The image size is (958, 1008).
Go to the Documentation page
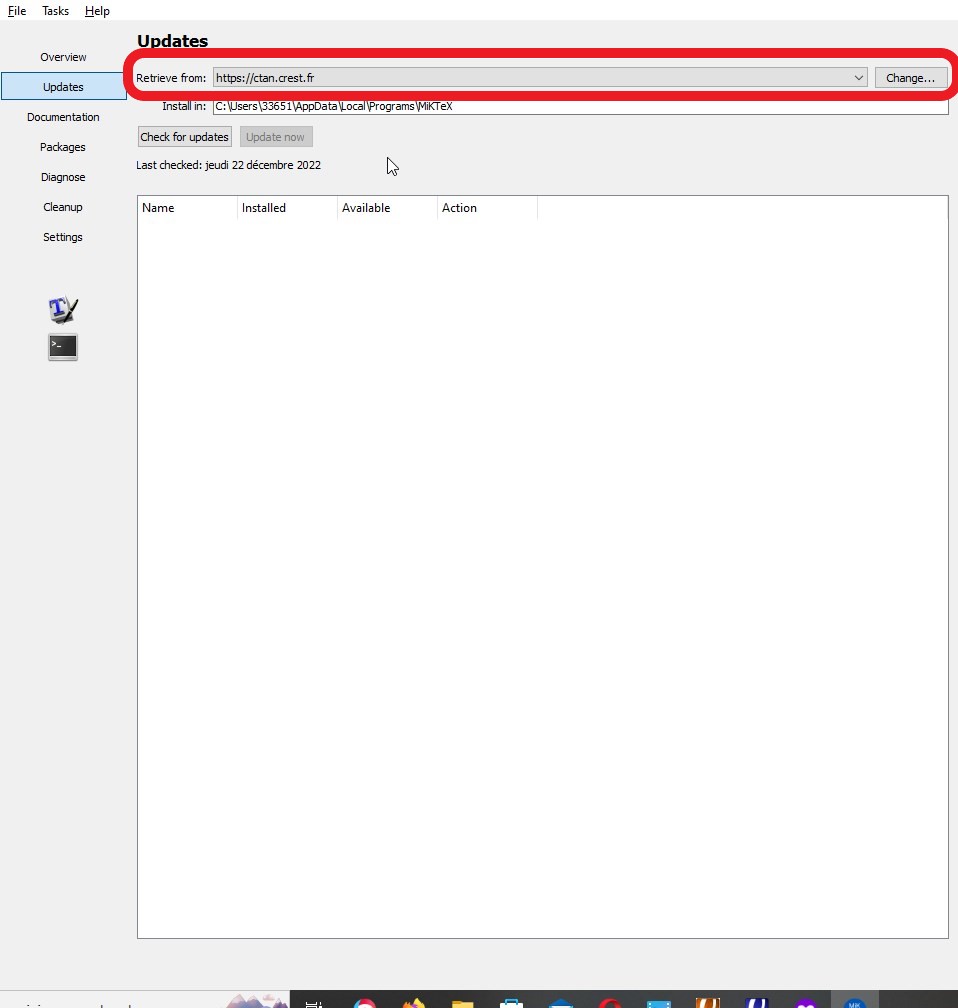click(63, 117)
